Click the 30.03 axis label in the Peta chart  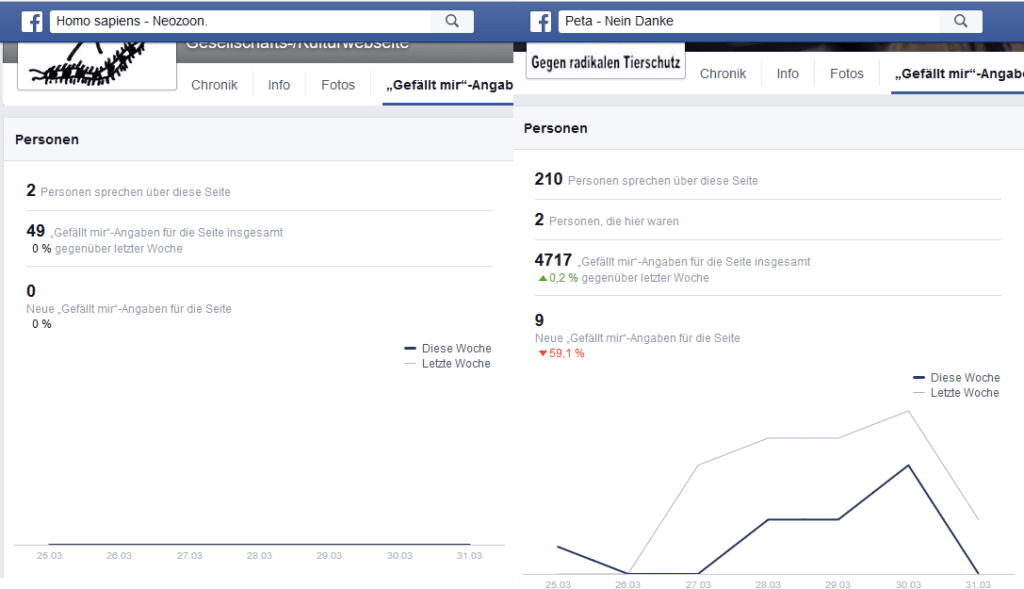point(908,584)
